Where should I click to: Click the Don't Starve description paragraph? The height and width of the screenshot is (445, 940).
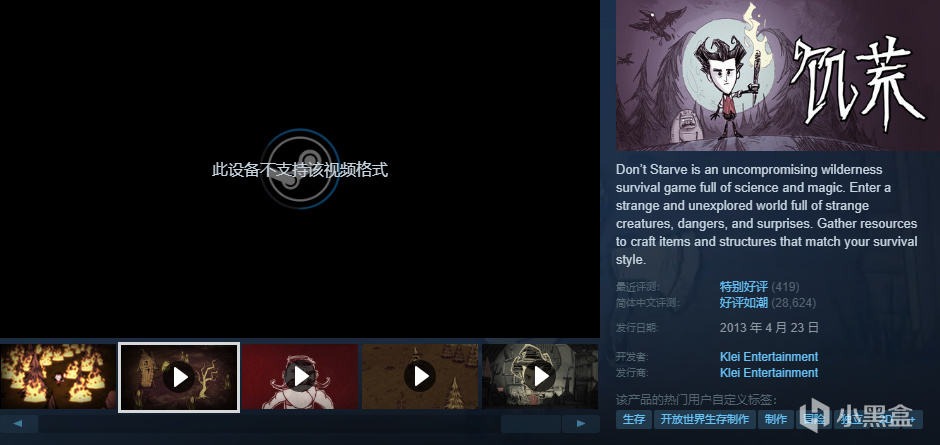767,215
